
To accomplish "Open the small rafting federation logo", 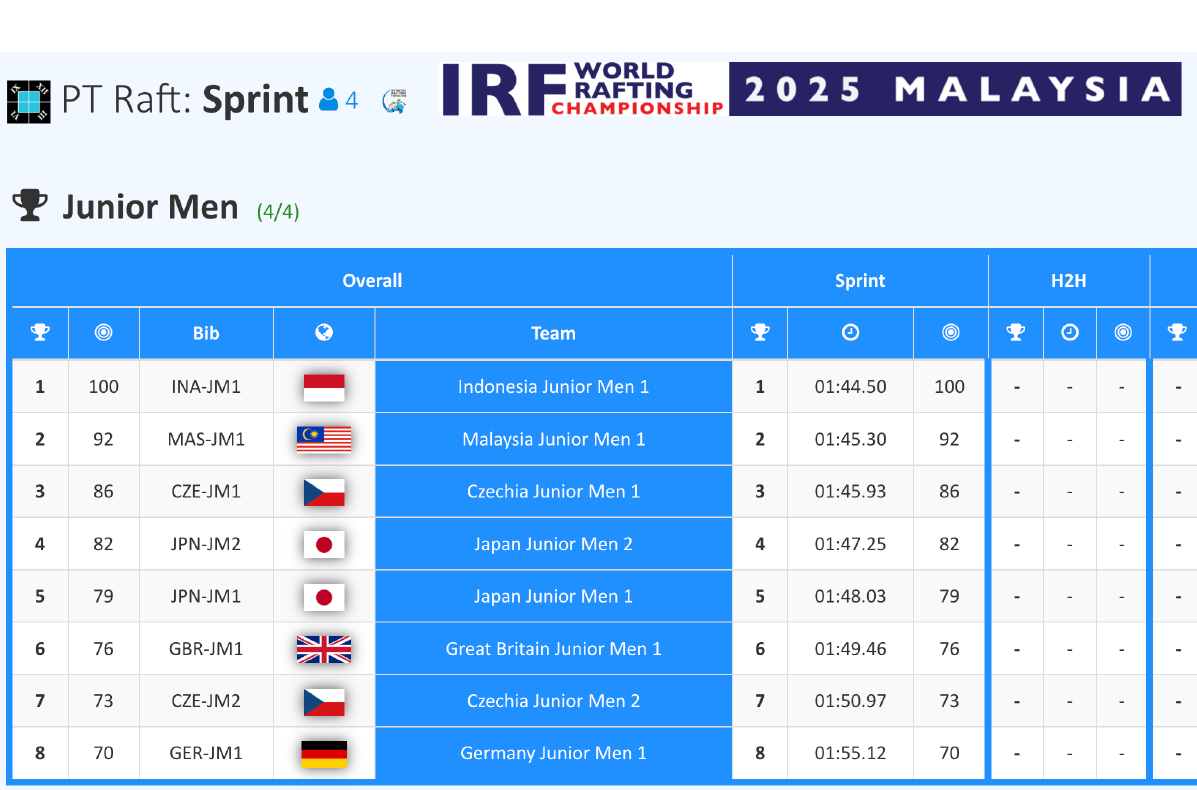I will click(395, 101).
